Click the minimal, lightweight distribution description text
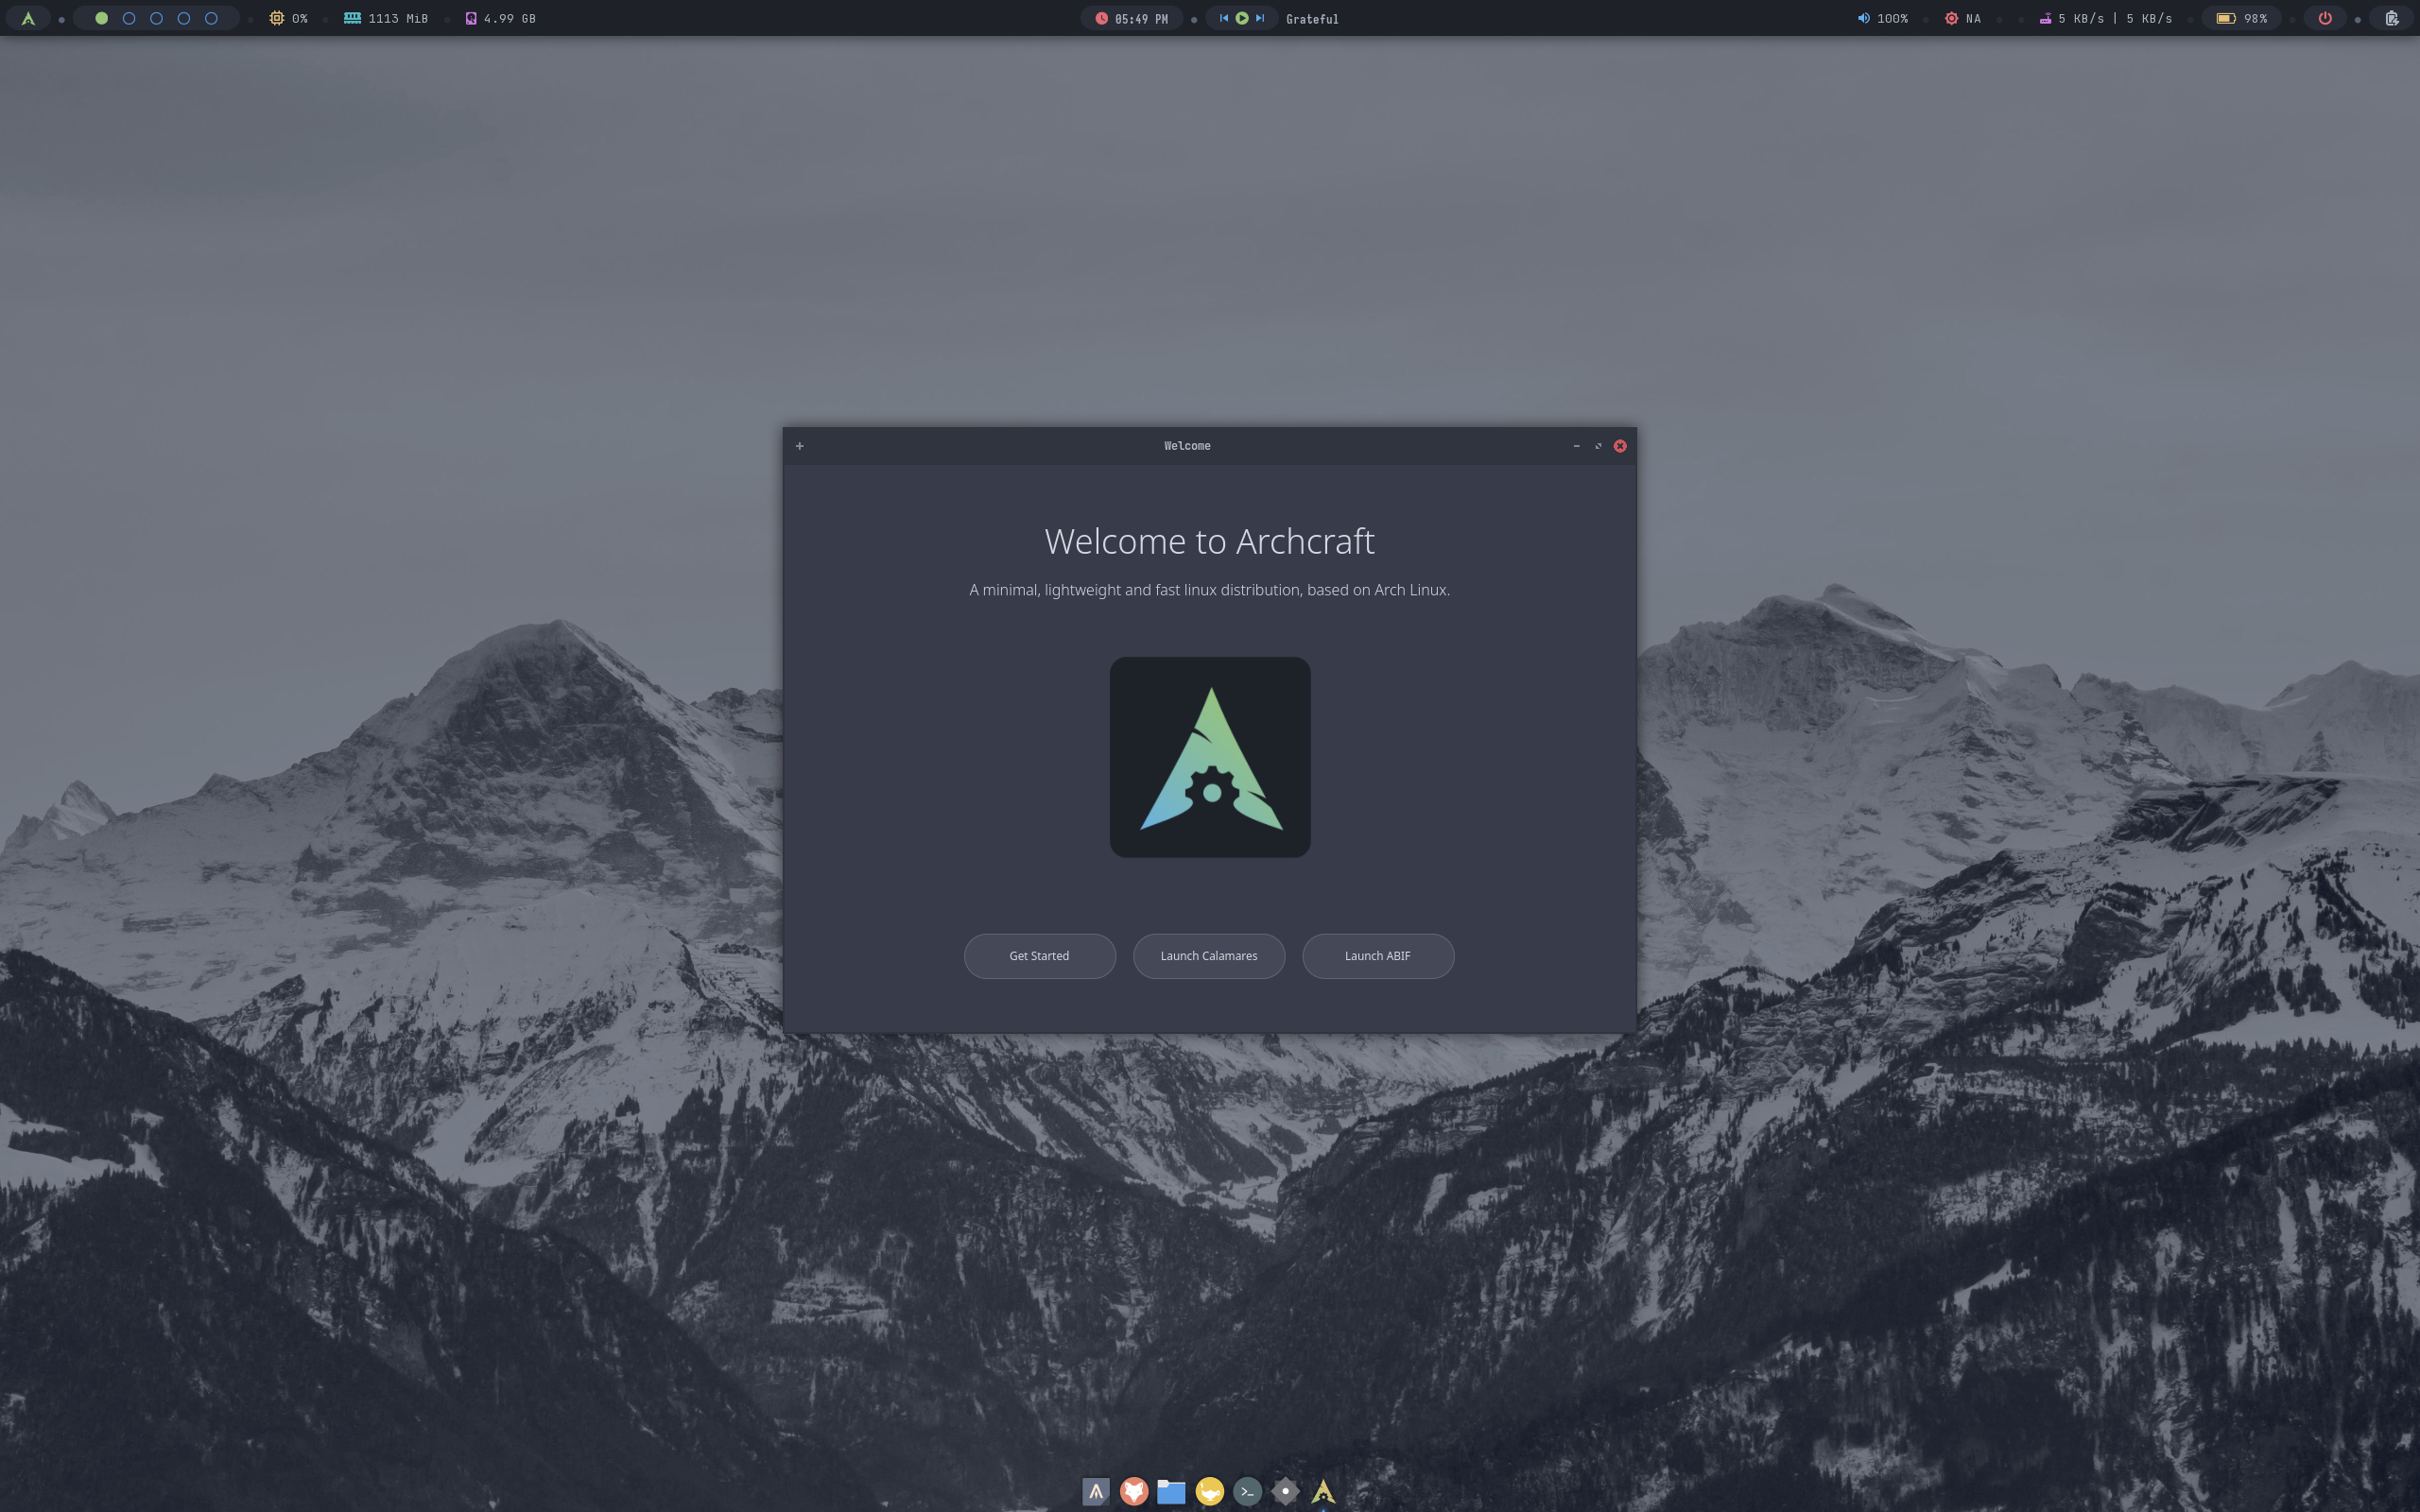The height and width of the screenshot is (1512, 2420). (1209, 590)
